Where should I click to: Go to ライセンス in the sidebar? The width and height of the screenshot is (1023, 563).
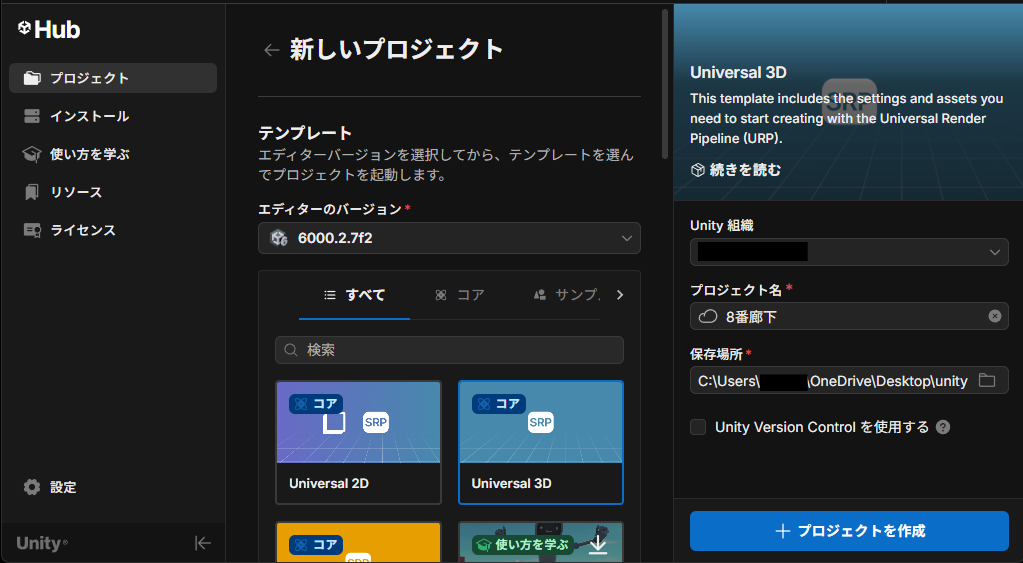click(x=83, y=230)
